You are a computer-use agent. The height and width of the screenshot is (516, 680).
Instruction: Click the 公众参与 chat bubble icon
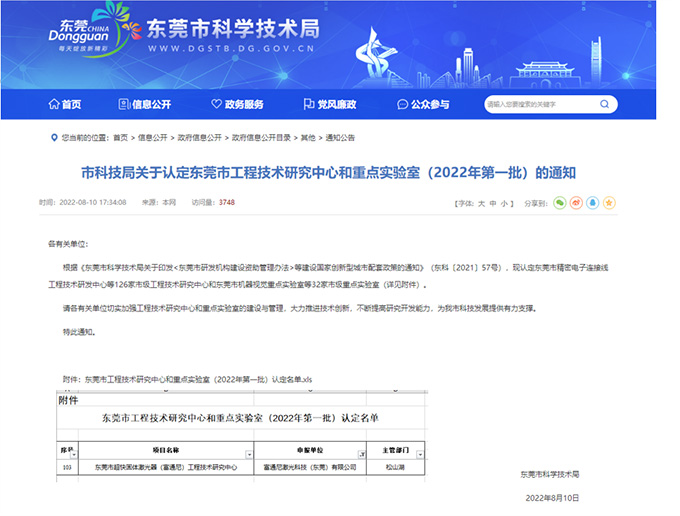click(402, 105)
